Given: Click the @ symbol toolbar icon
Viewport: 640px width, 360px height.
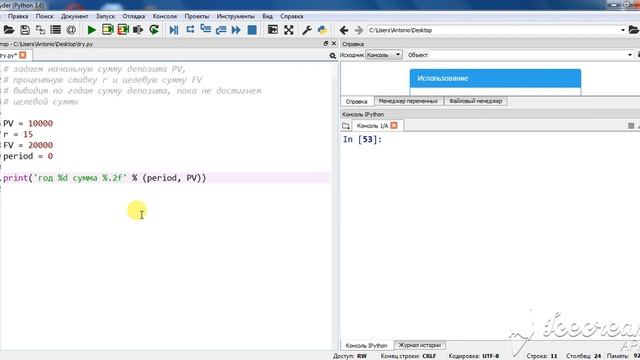Looking at the screenshot, I should click(71, 30).
